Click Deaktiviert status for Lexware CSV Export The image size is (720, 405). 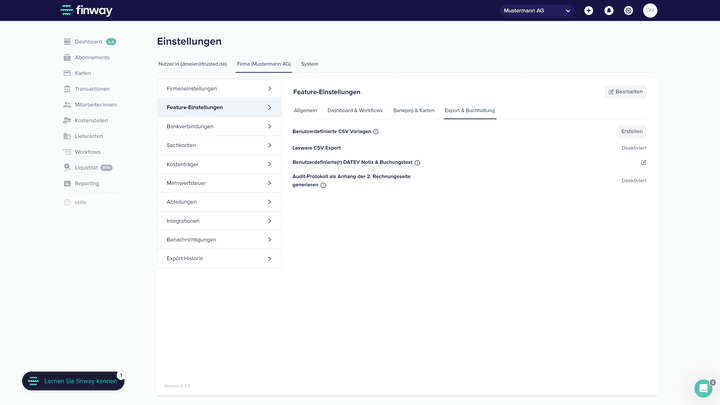634,148
